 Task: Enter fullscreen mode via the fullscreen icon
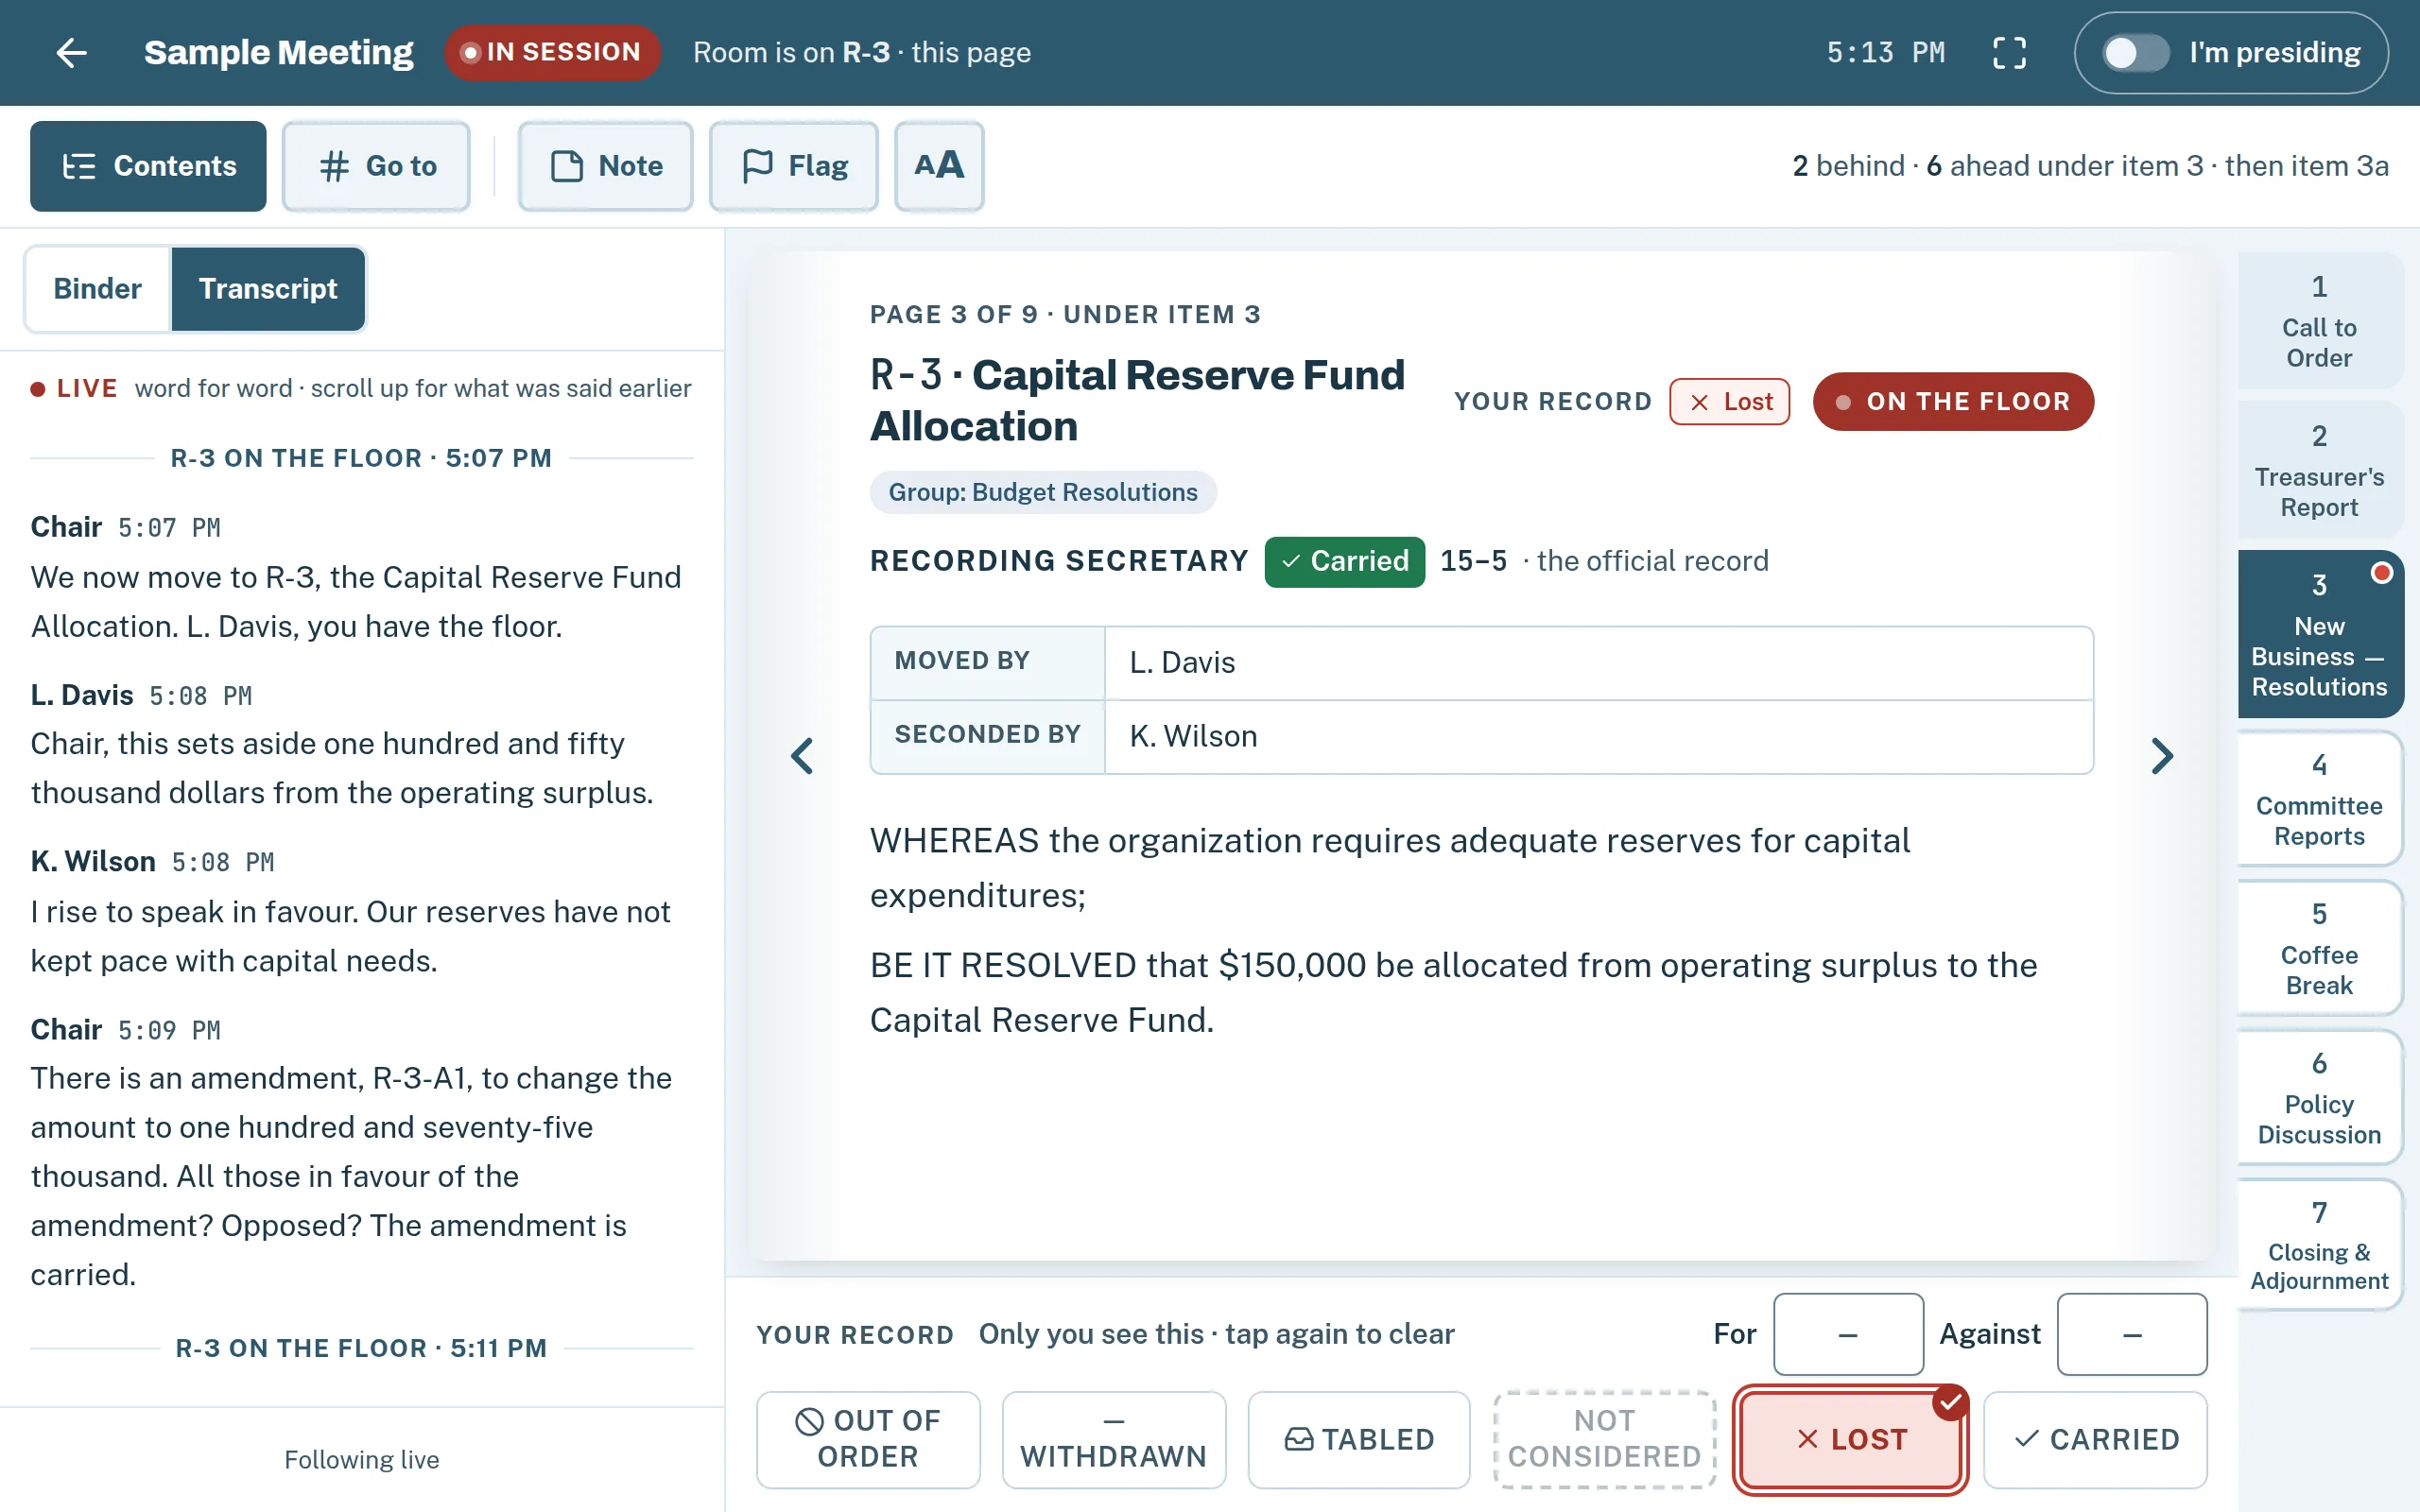2009,52
